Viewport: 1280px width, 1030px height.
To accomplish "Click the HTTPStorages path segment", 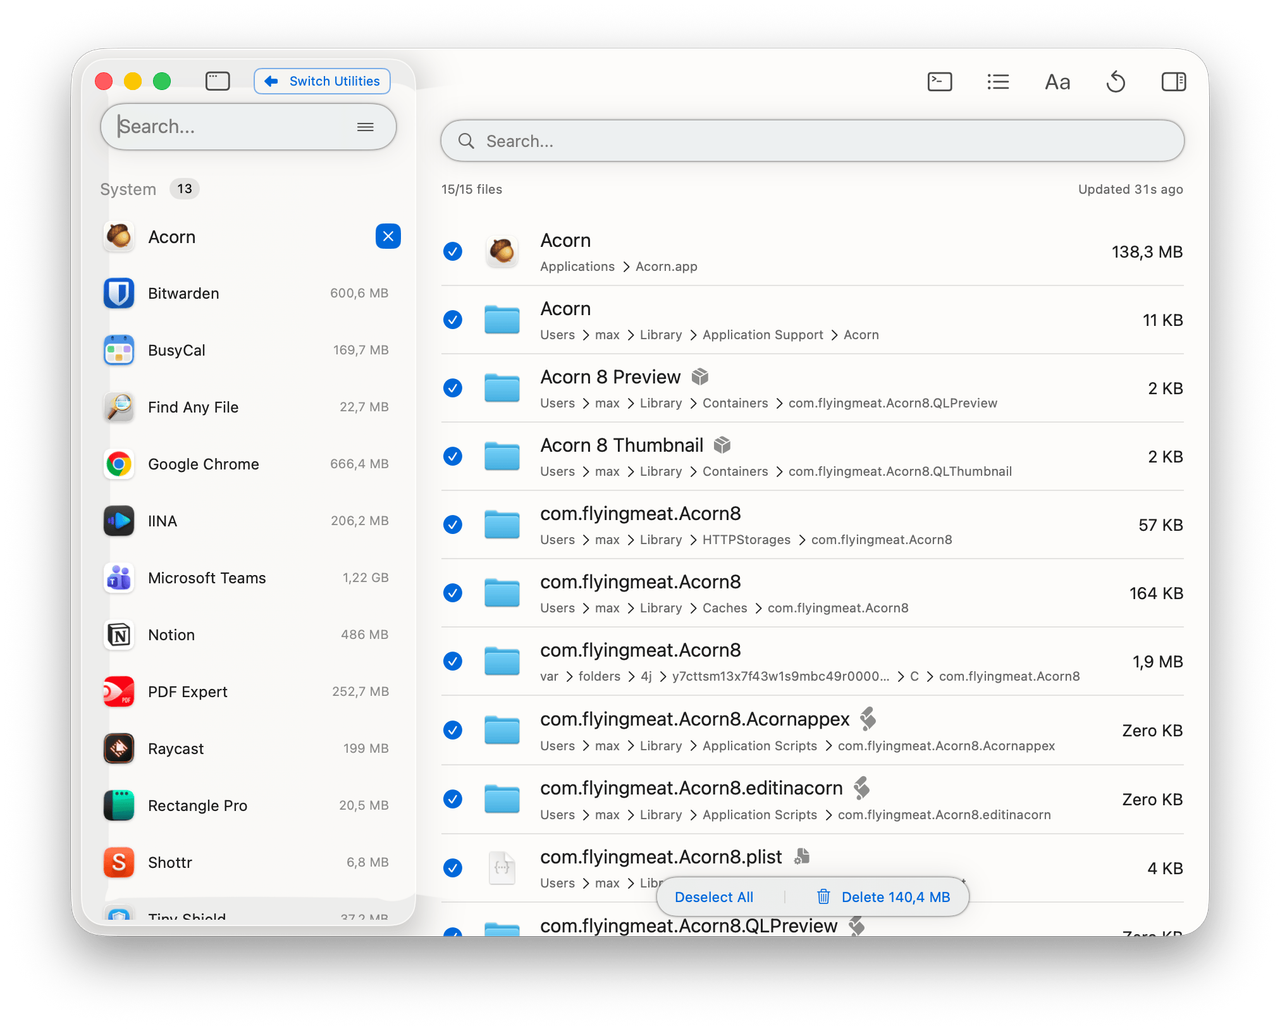I will (747, 540).
